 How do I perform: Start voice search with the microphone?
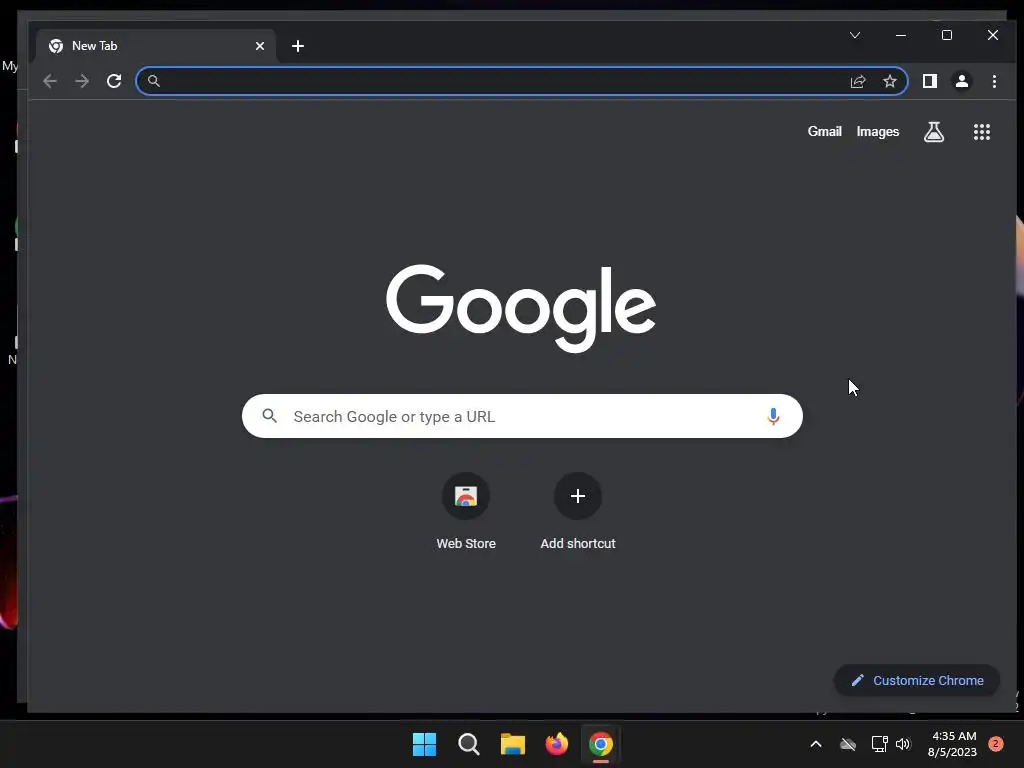773,416
